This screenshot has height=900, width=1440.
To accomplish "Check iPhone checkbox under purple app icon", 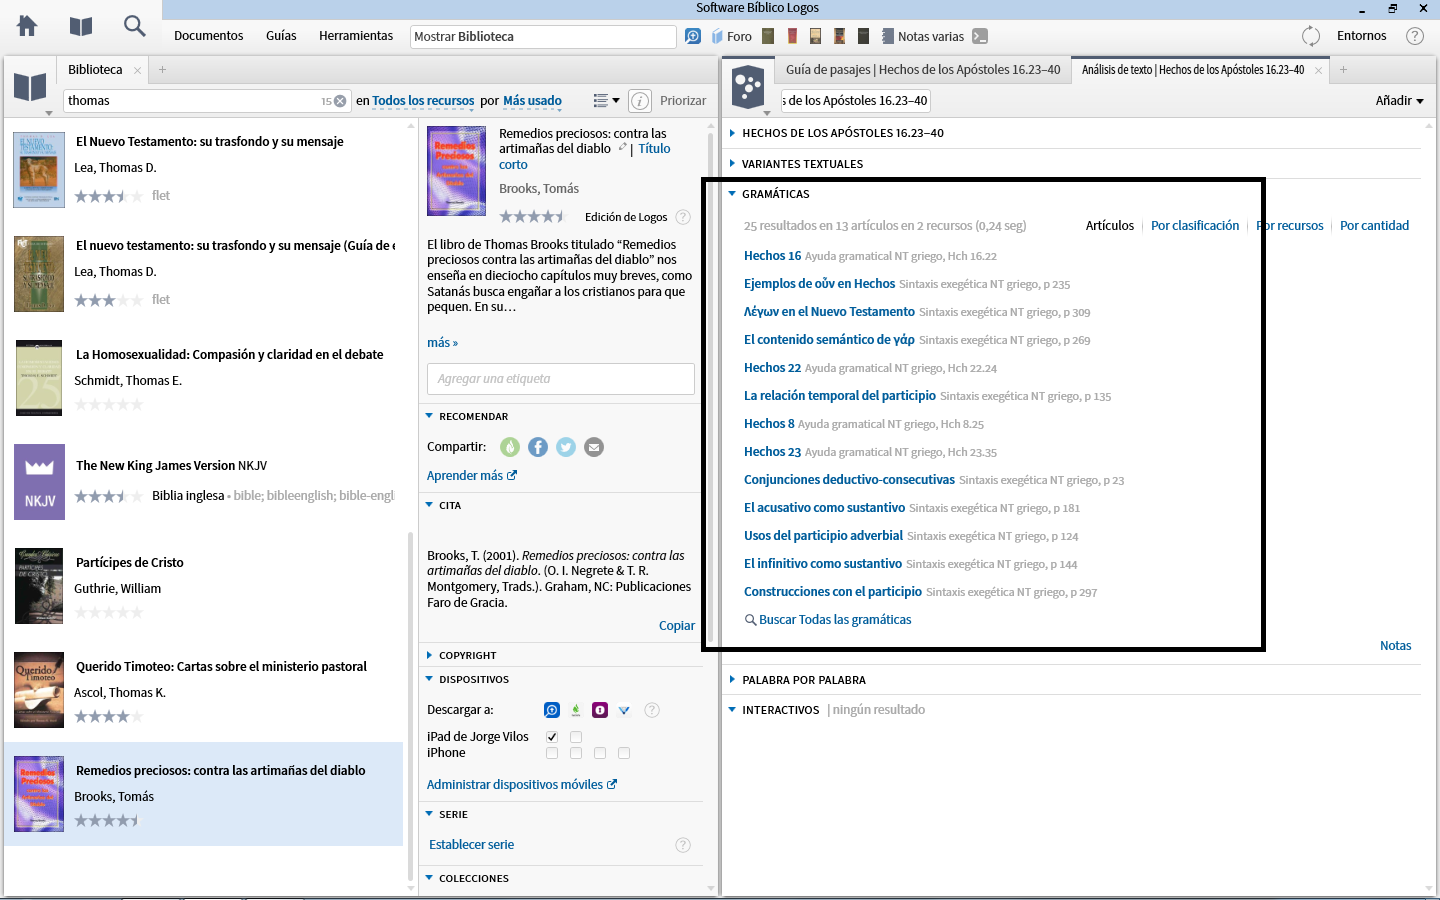I will coord(600,753).
